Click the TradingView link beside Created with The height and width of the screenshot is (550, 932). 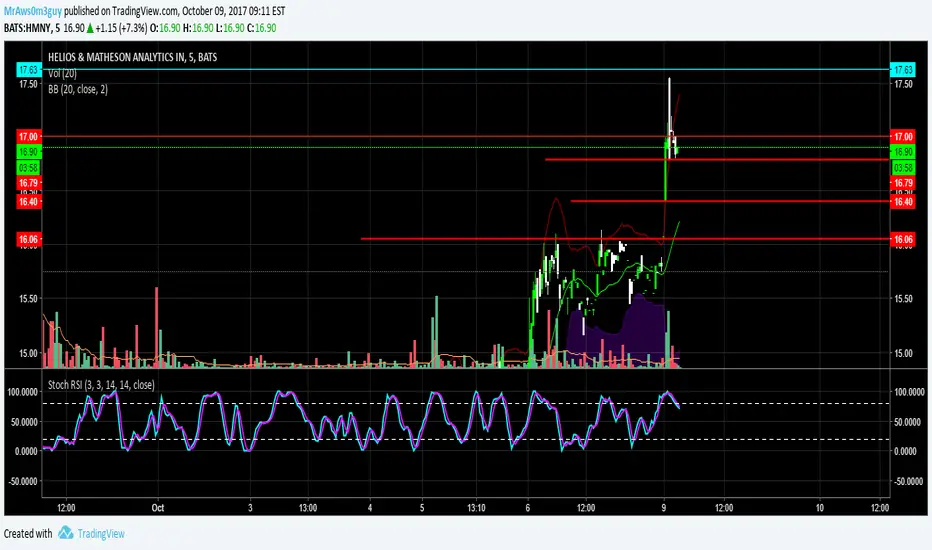tap(101, 533)
